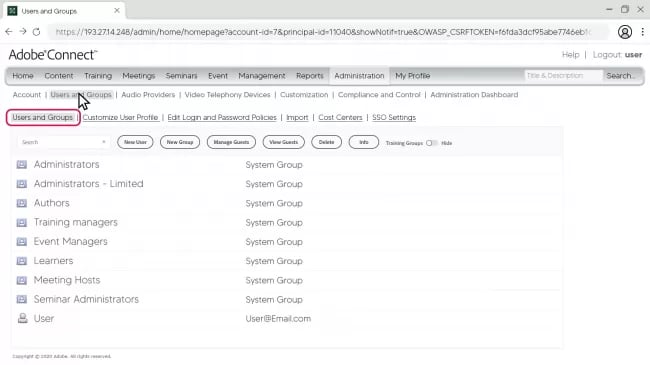Open the Content menu

coord(59,76)
